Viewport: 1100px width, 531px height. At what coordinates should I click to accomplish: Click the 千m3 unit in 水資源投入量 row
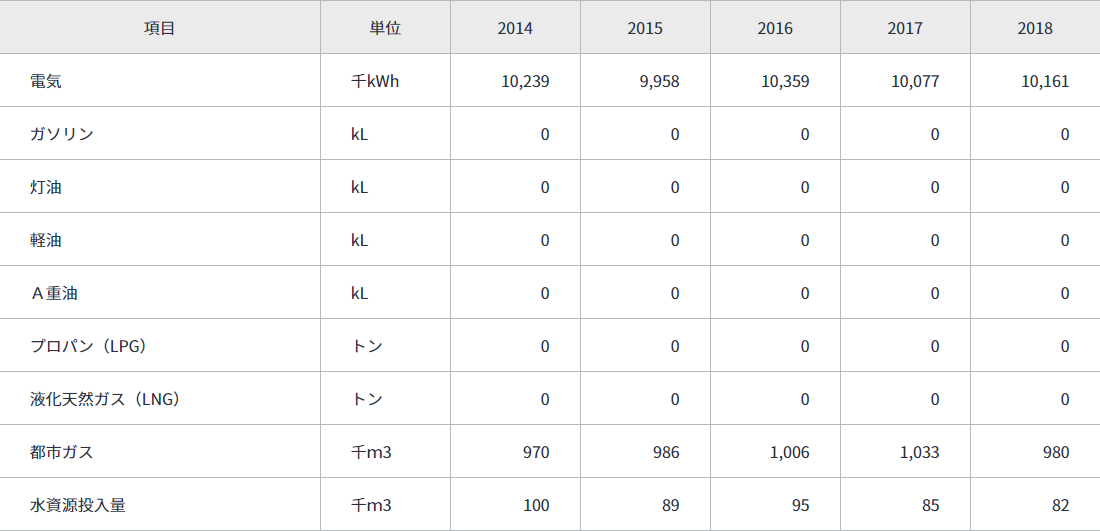pyautogui.click(x=371, y=505)
